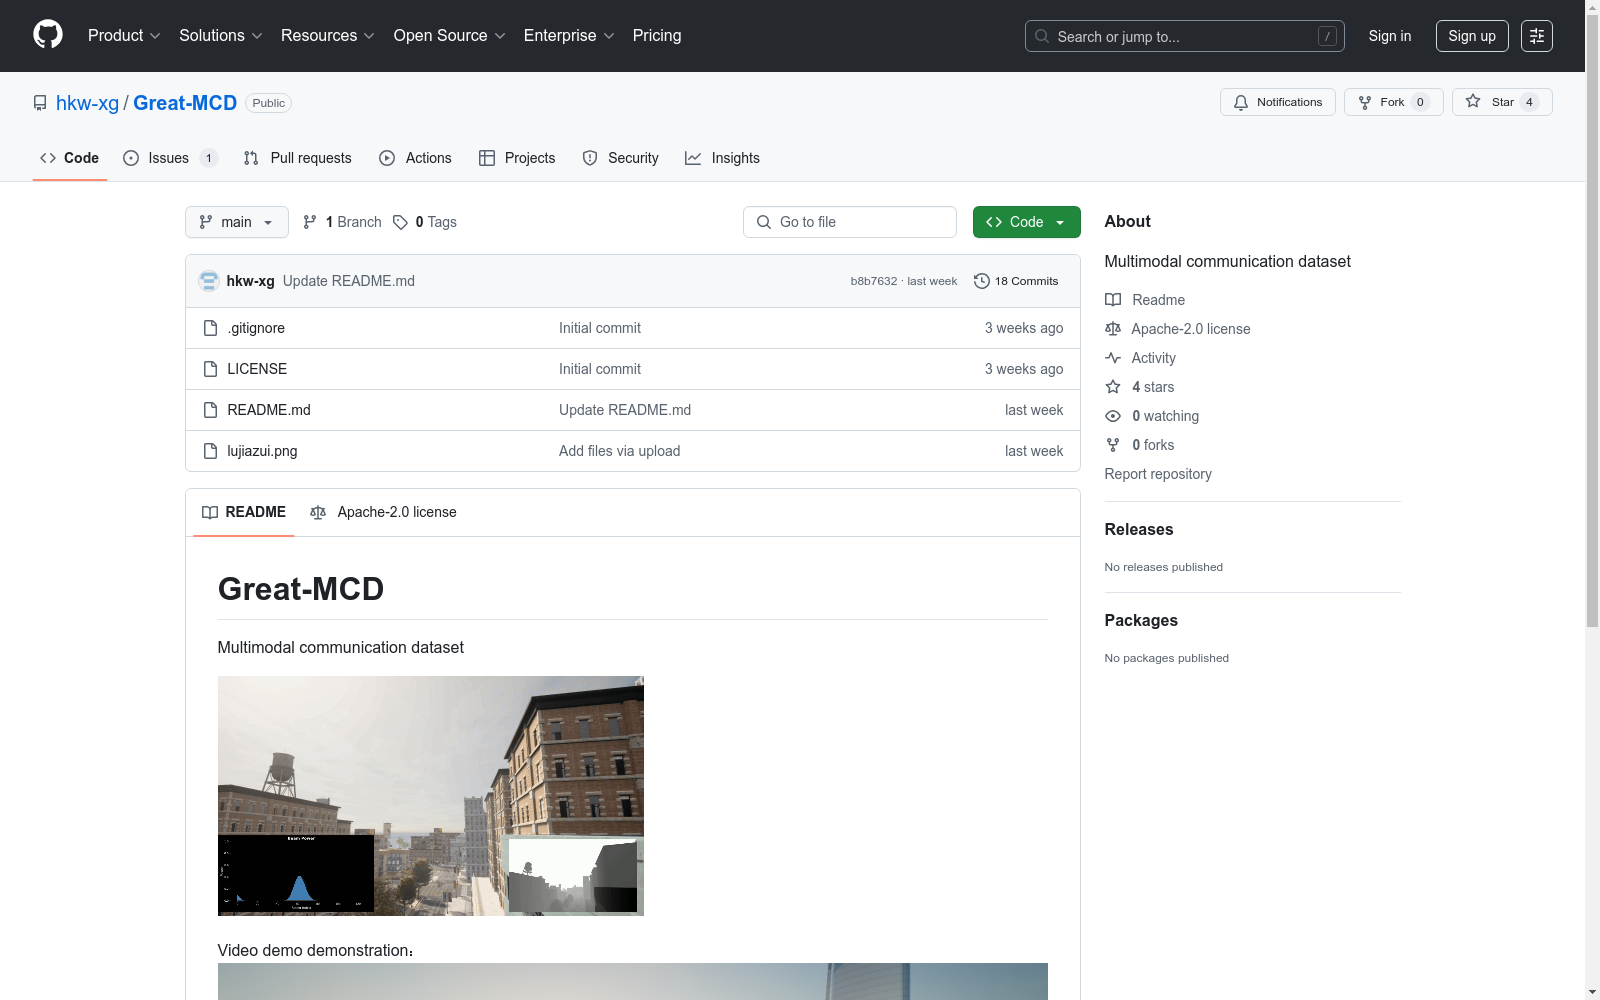Viewport: 1600px width, 1000px height.
Task: Click the lujiazui.png file icon
Action: [x=210, y=451]
